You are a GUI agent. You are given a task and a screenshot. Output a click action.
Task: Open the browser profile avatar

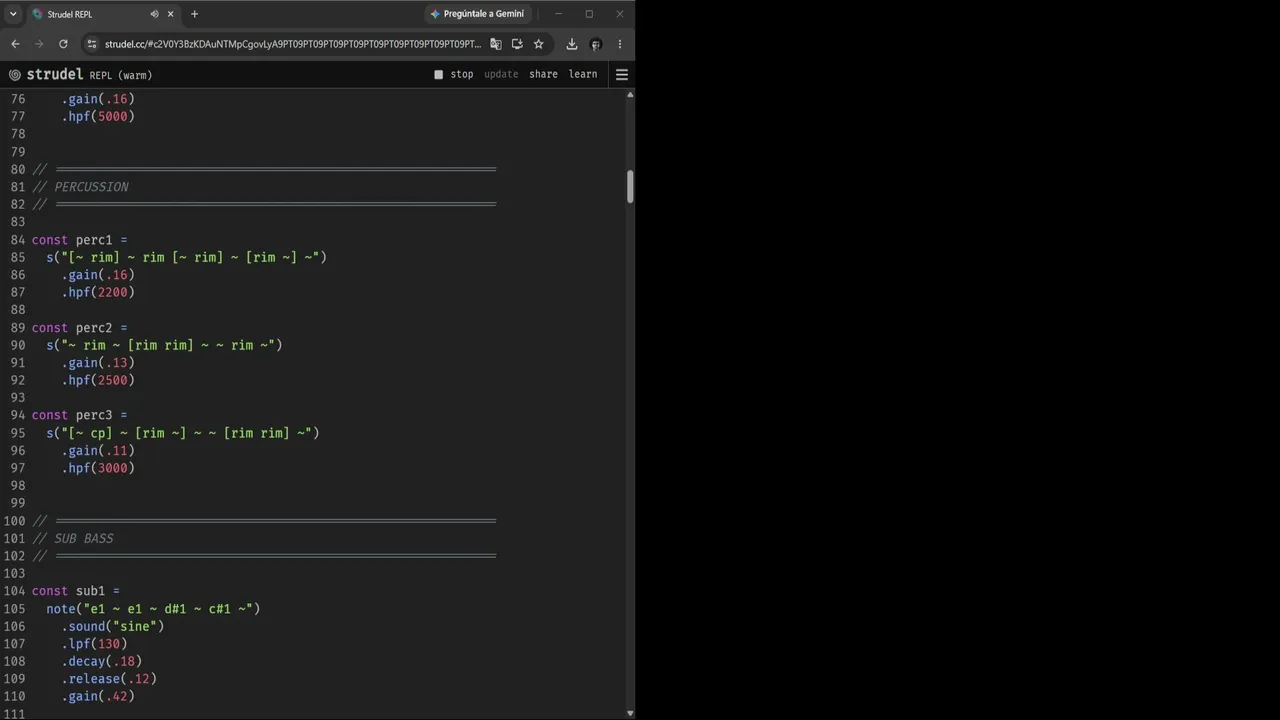(x=596, y=44)
